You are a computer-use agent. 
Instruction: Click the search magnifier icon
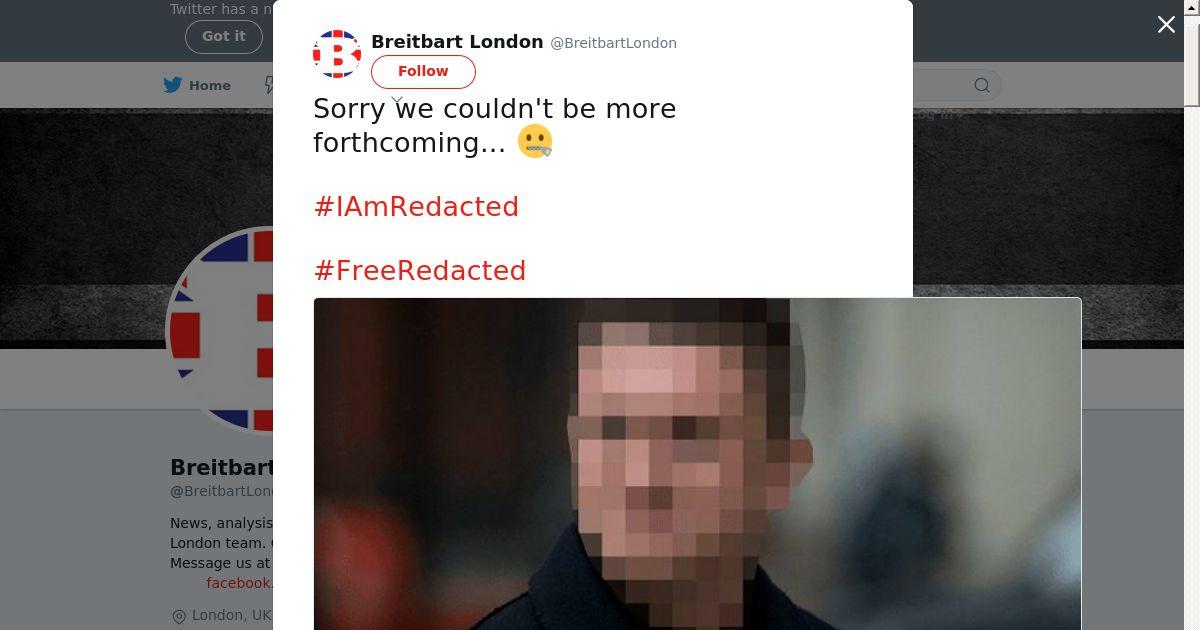(x=982, y=85)
